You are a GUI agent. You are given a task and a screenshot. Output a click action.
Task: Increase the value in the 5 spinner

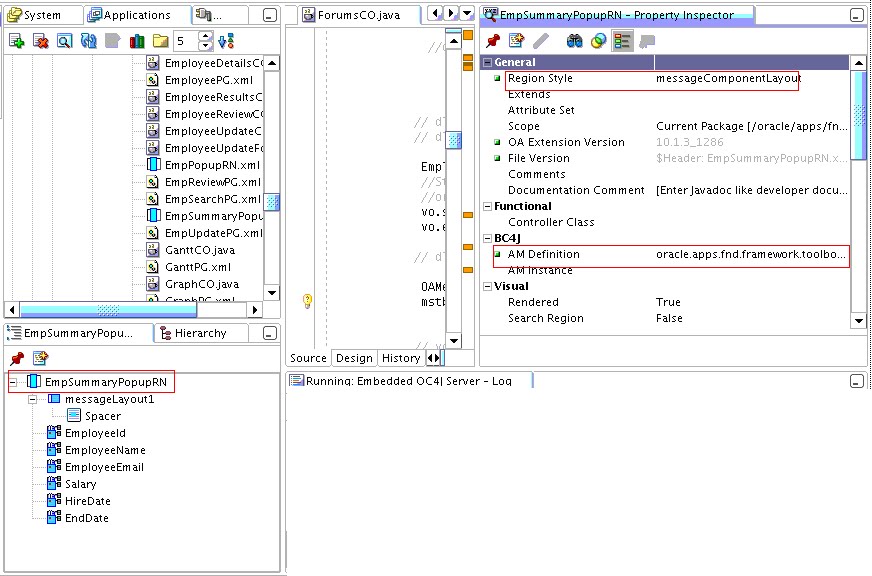(206, 36)
